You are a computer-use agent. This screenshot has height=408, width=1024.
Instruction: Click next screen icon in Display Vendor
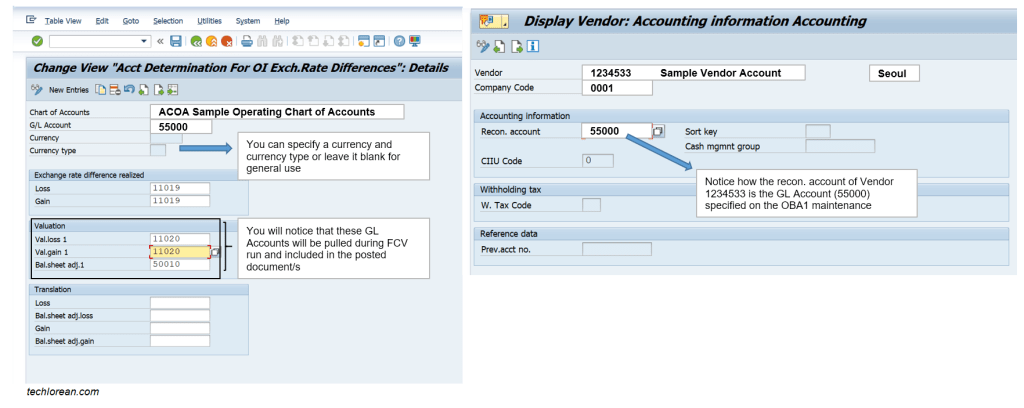click(x=517, y=46)
